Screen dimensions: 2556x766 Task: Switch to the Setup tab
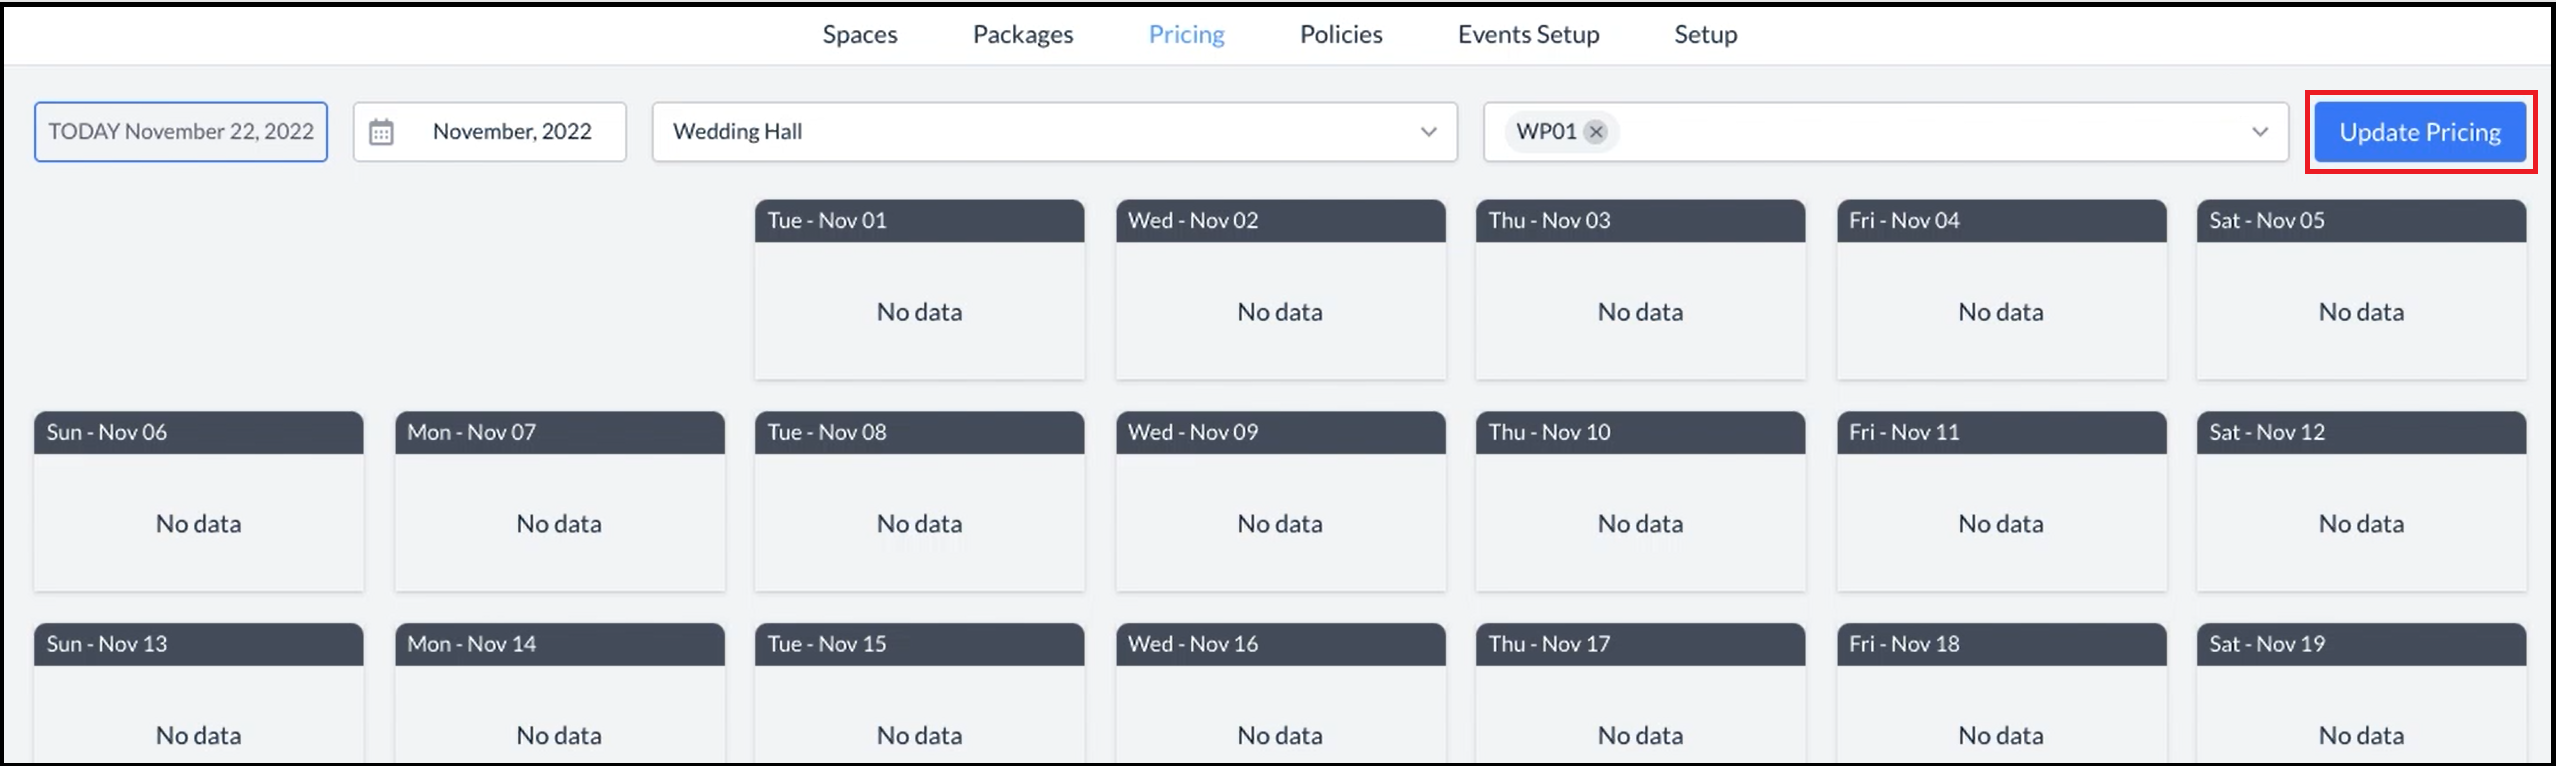pos(1705,35)
